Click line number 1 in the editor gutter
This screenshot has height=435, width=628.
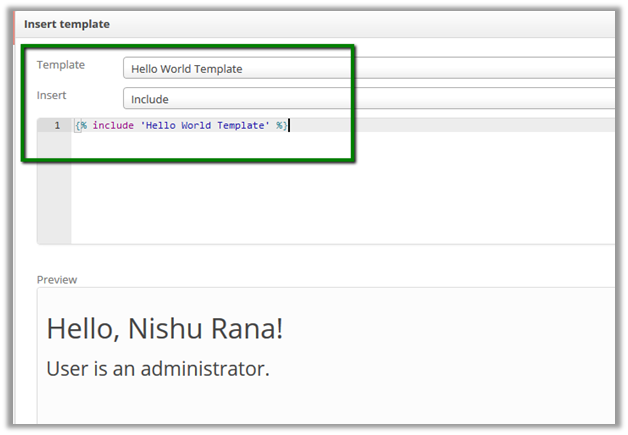[57, 126]
